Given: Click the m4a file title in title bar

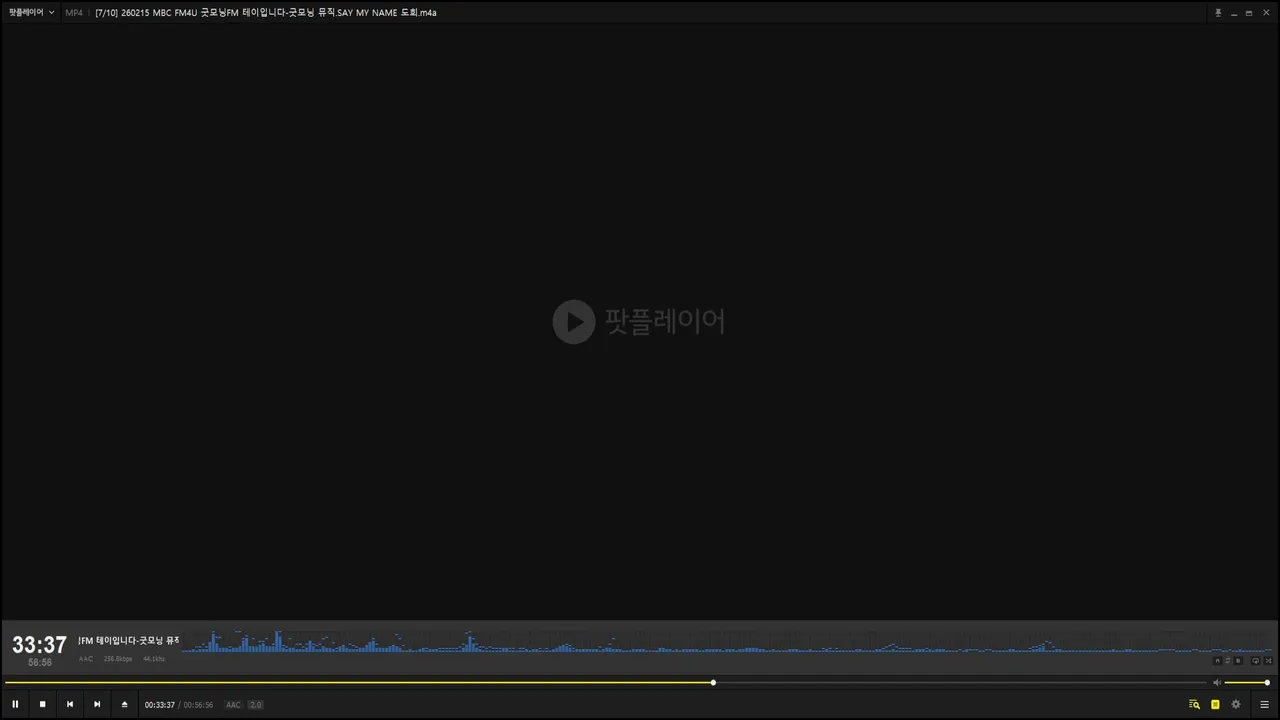Looking at the screenshot, I should point(266,13).
